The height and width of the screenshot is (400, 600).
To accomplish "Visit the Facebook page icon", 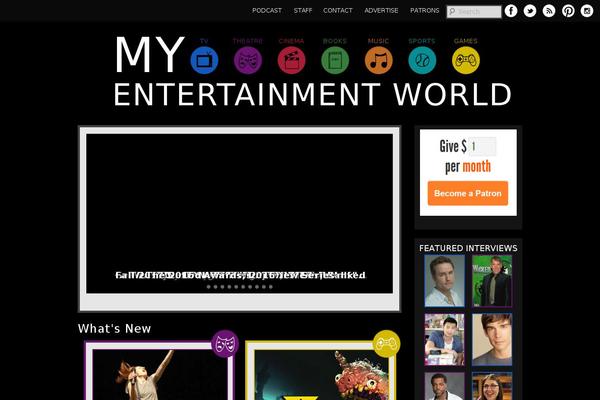I will [511, 11].
